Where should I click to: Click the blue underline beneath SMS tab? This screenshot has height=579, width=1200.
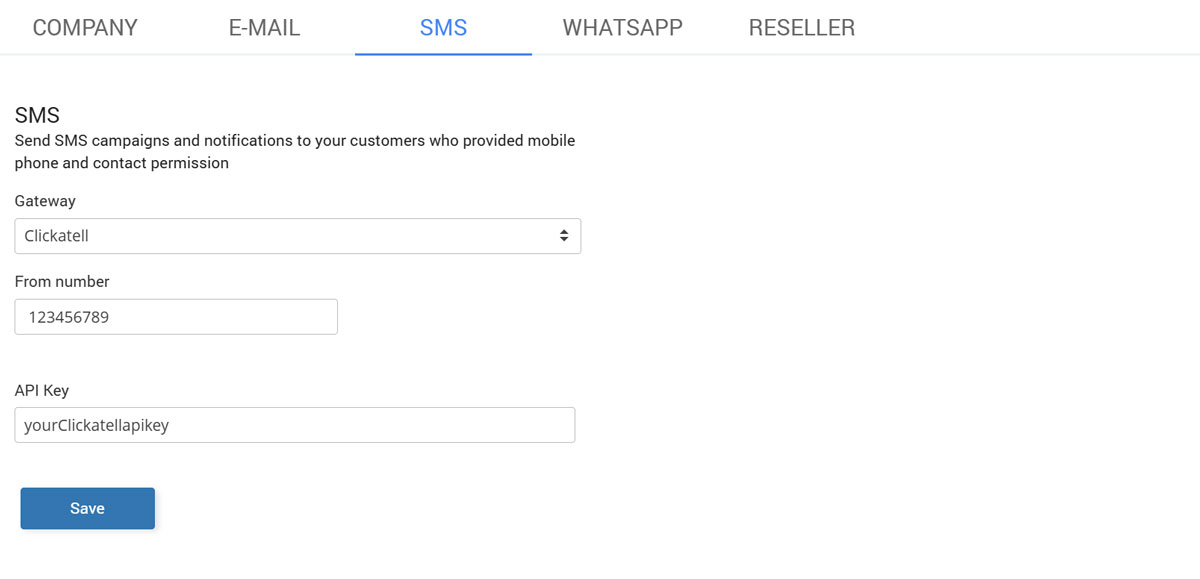point(443,53)
